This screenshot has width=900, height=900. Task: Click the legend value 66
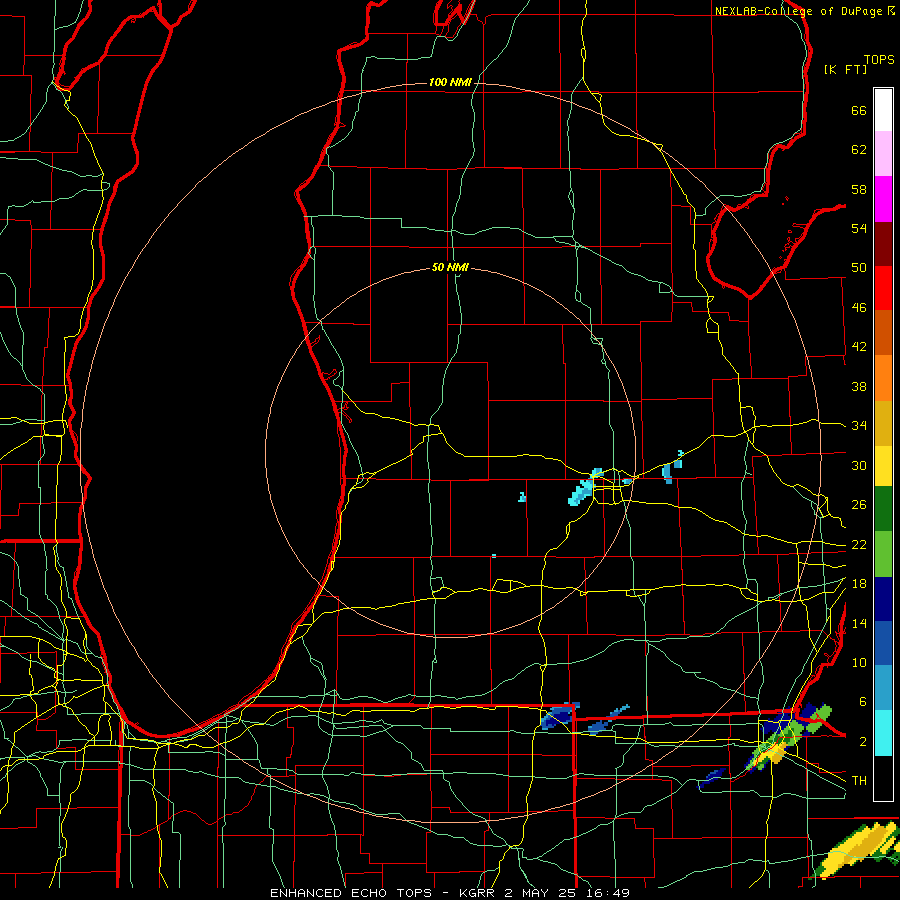pos(859,110)
